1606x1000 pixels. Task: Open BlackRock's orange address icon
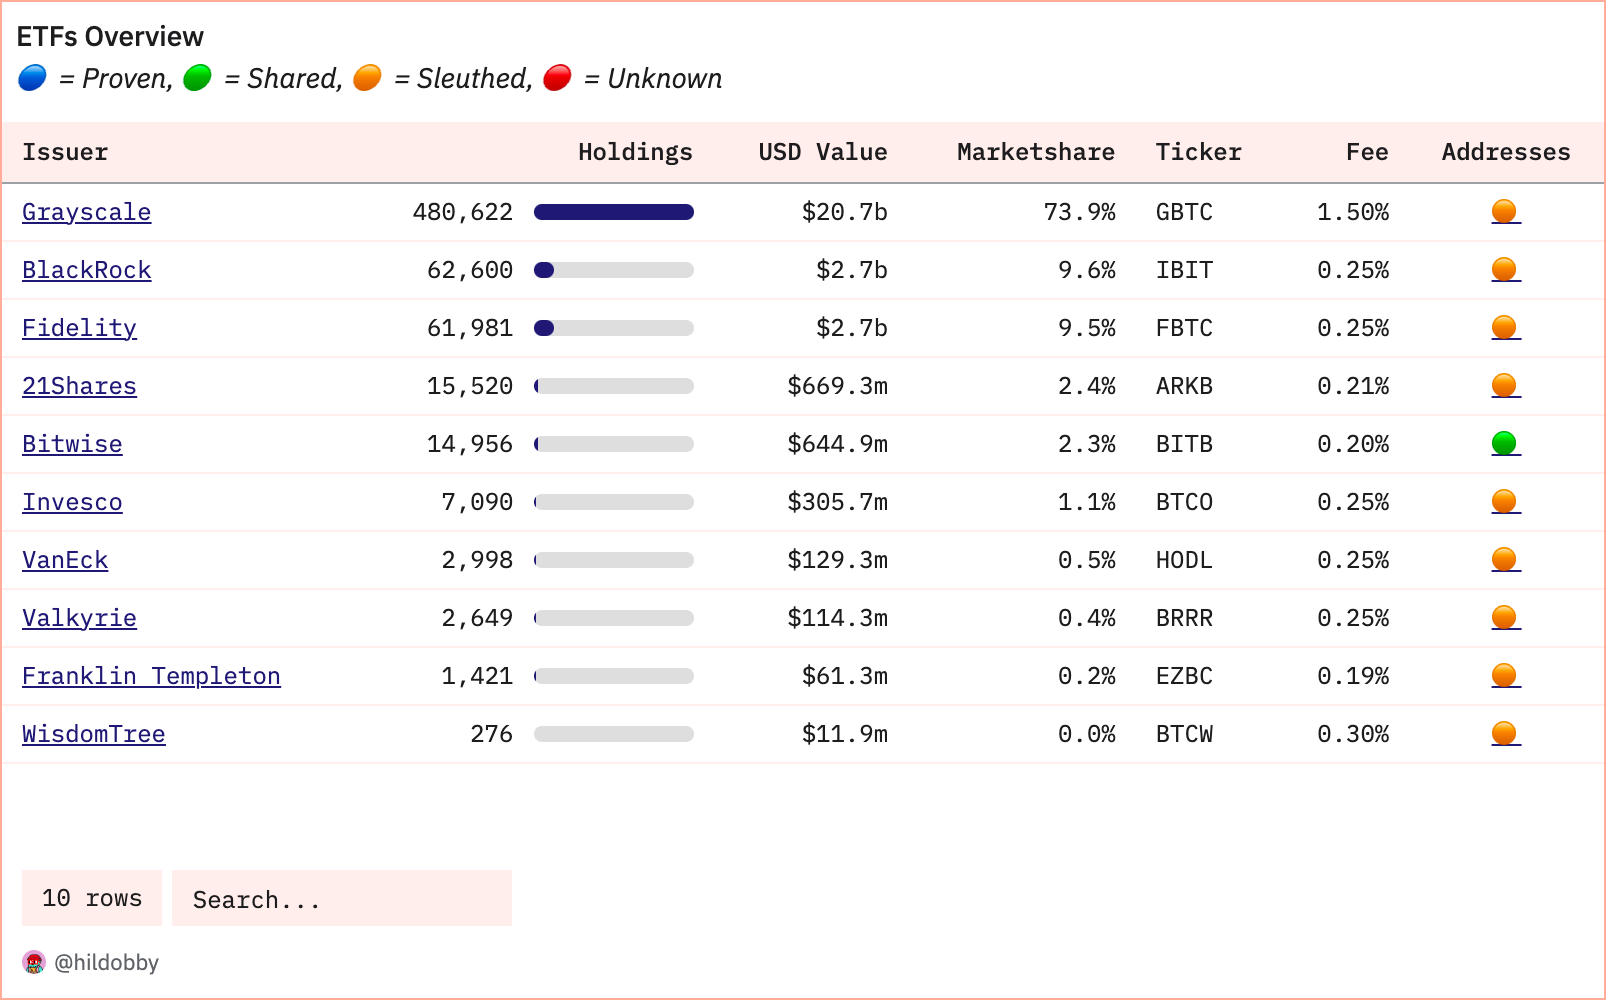pyautogui.click(x=1505, y=270)
